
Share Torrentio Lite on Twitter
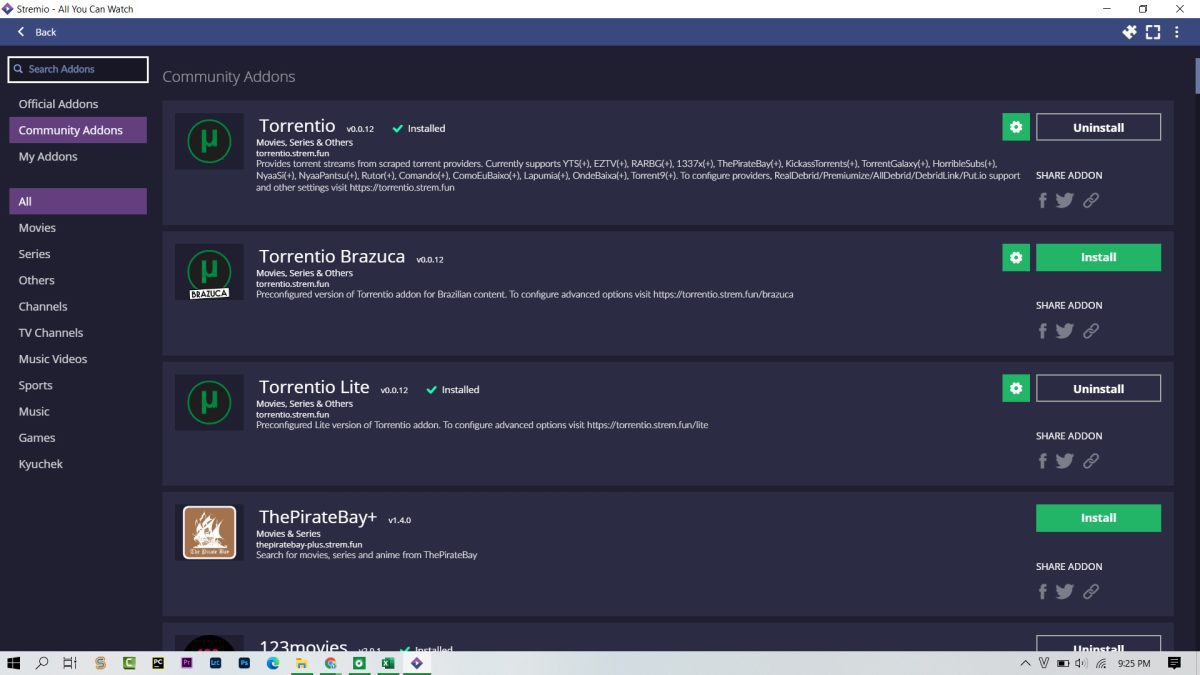pyautogui.click(x=1064, y=461)
